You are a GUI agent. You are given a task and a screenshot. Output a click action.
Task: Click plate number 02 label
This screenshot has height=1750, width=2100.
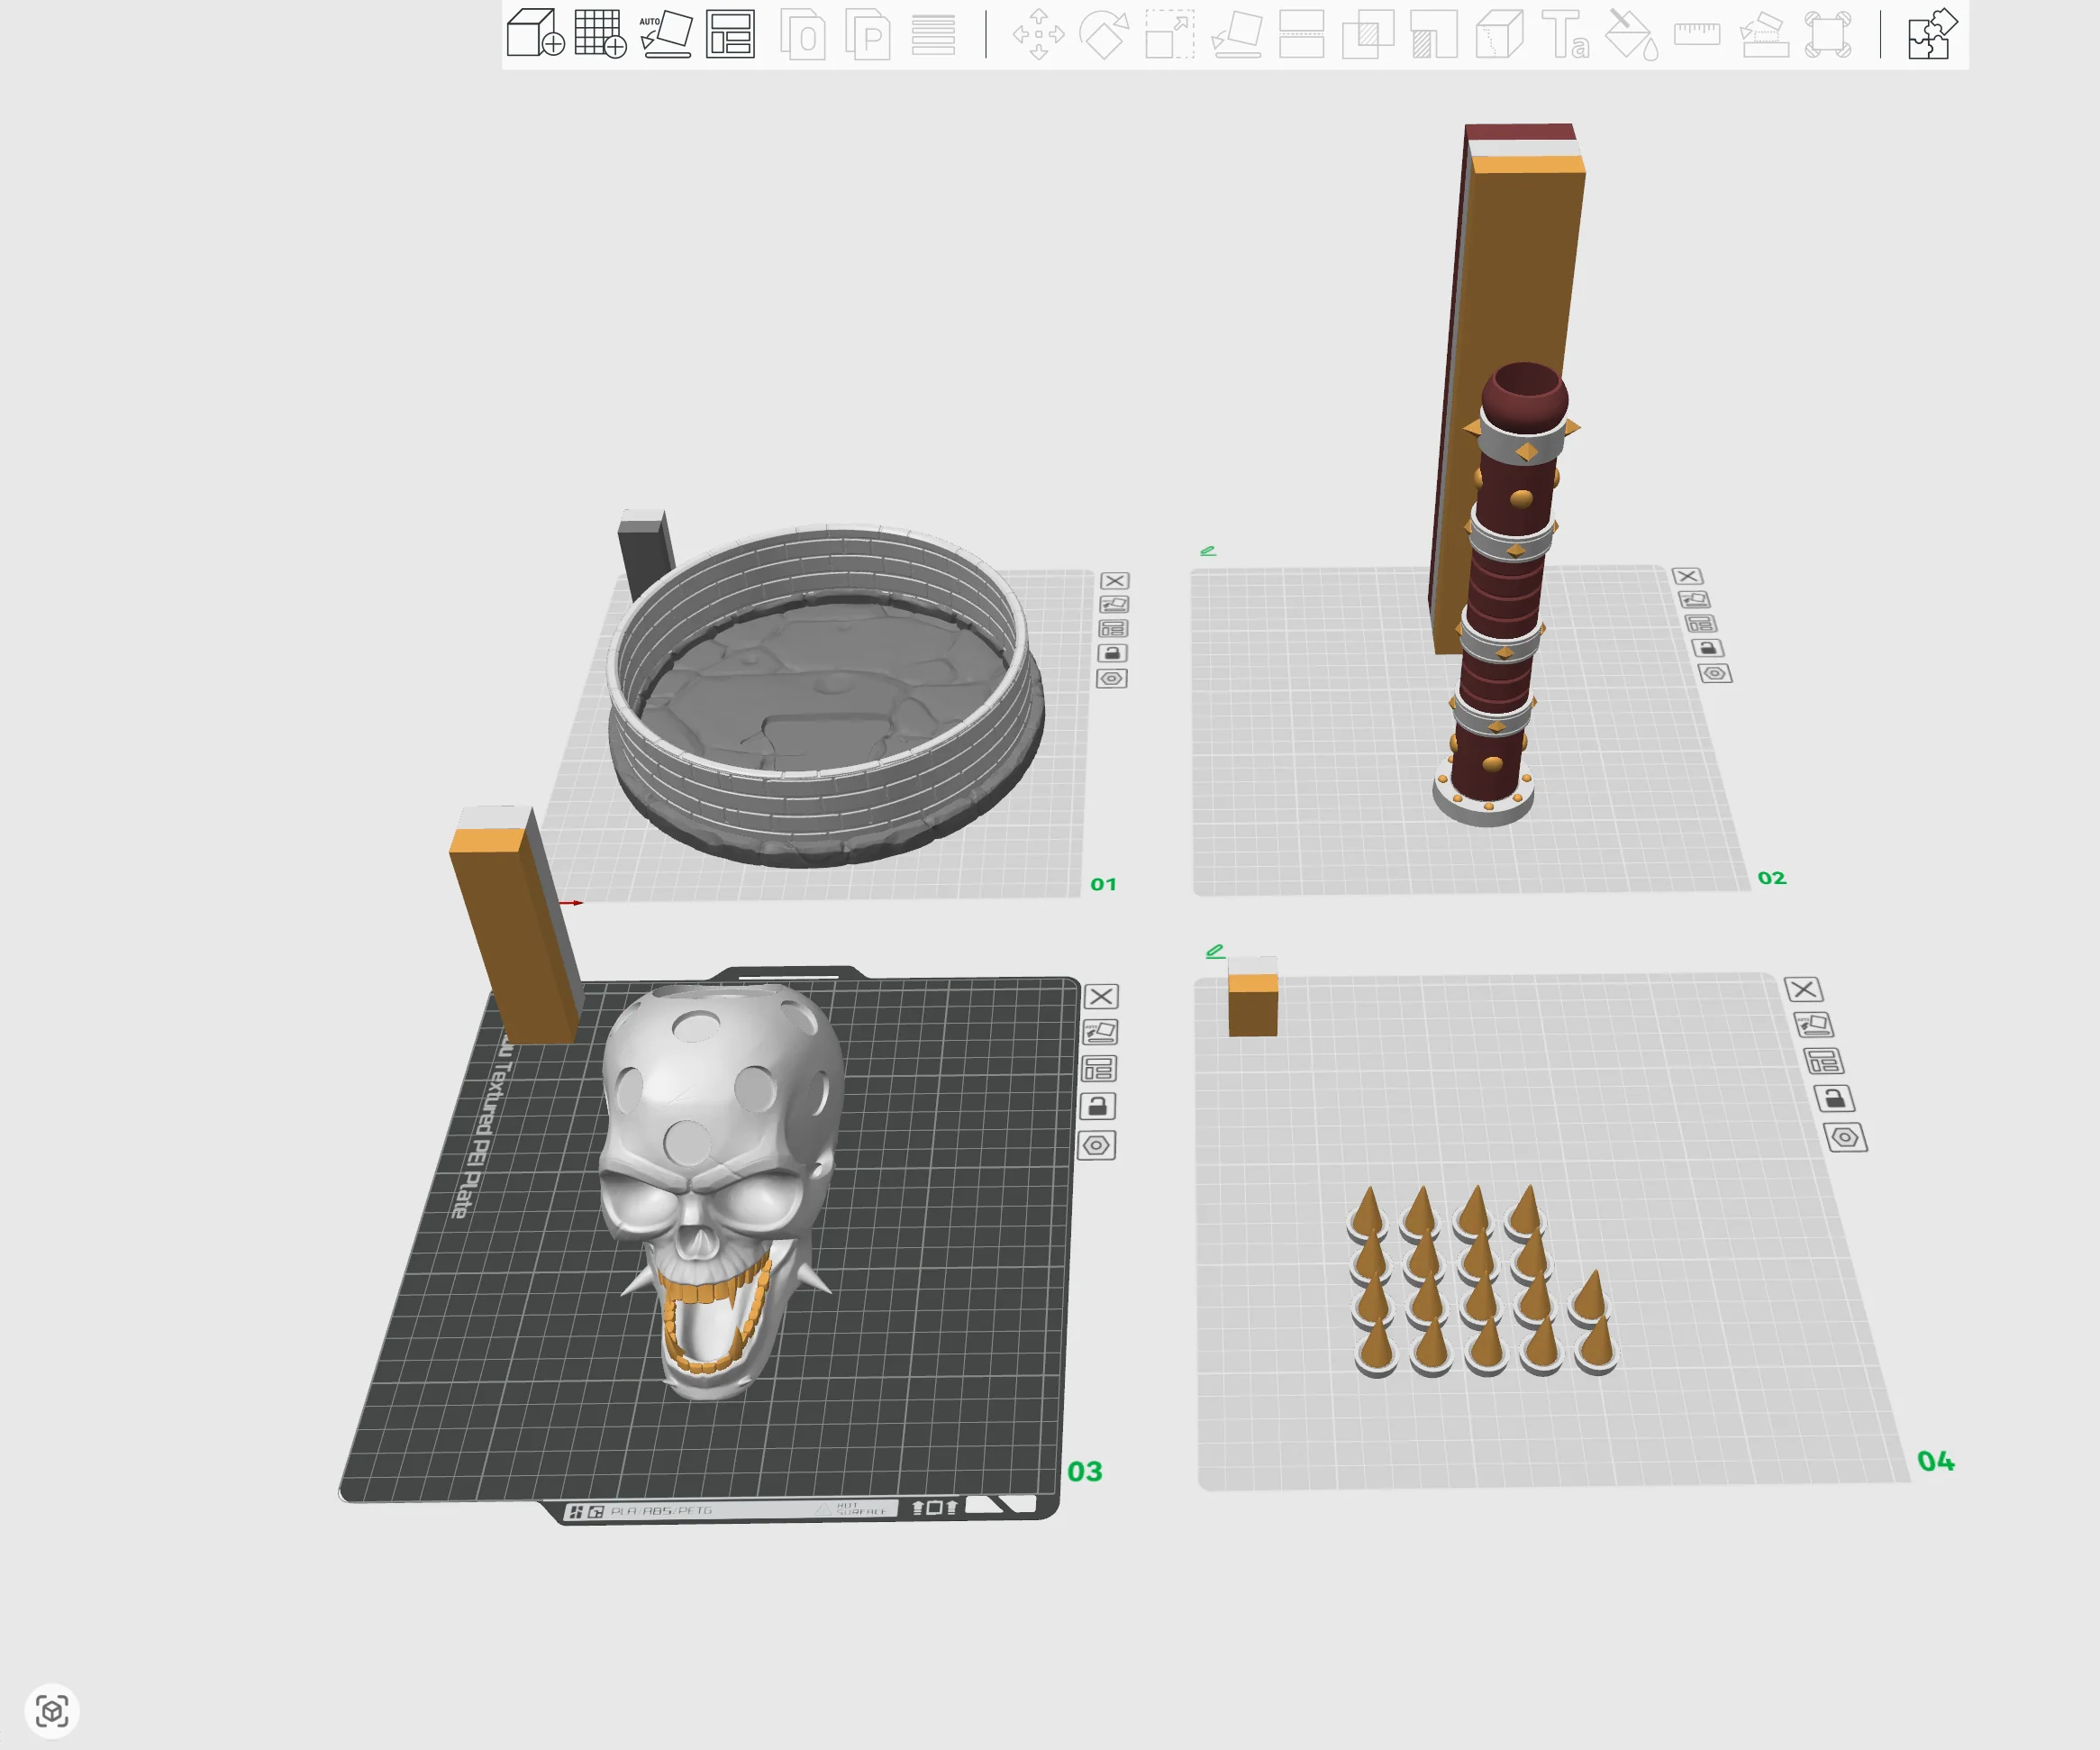click(1771, 878)
